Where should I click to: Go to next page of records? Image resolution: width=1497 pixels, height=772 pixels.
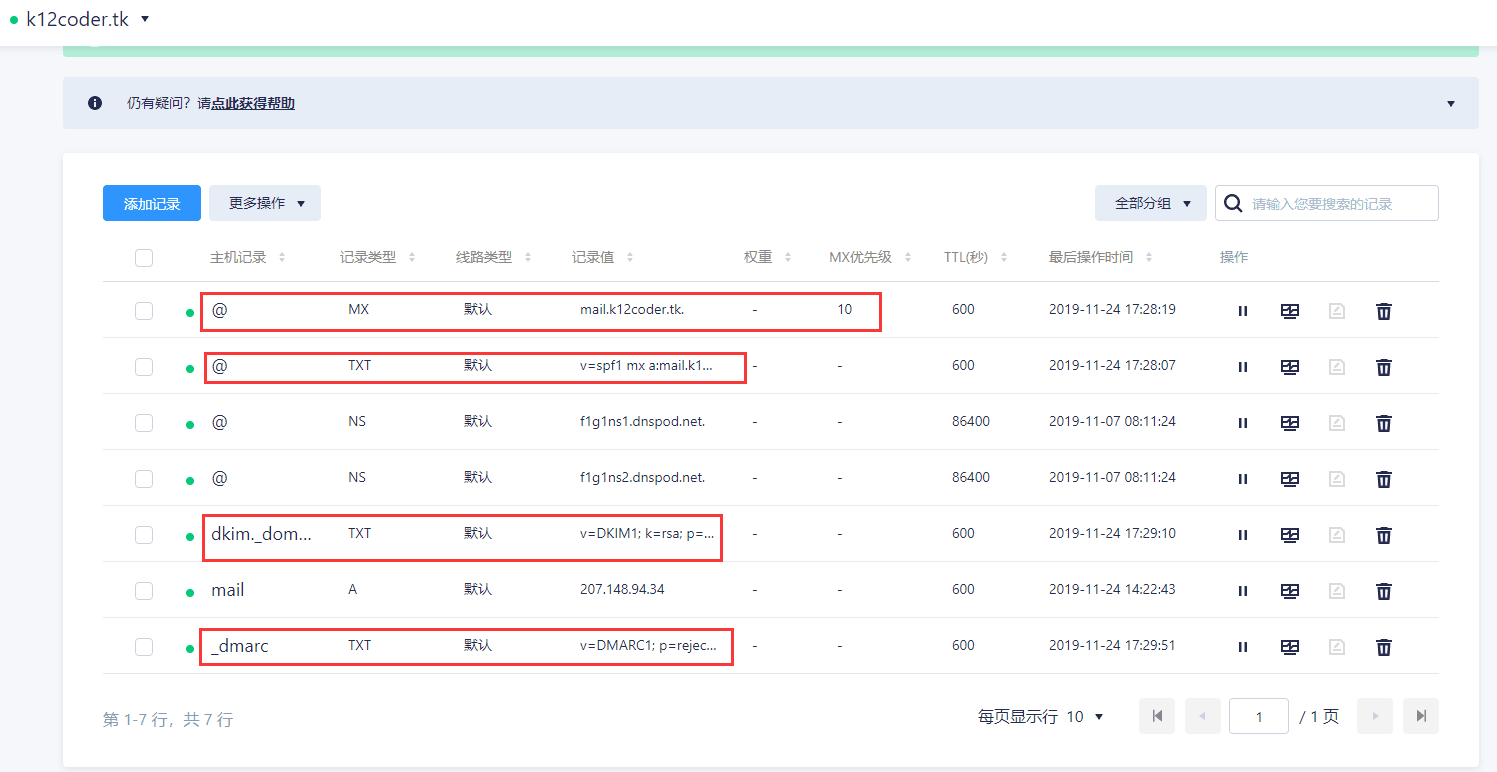[1375, 716]
